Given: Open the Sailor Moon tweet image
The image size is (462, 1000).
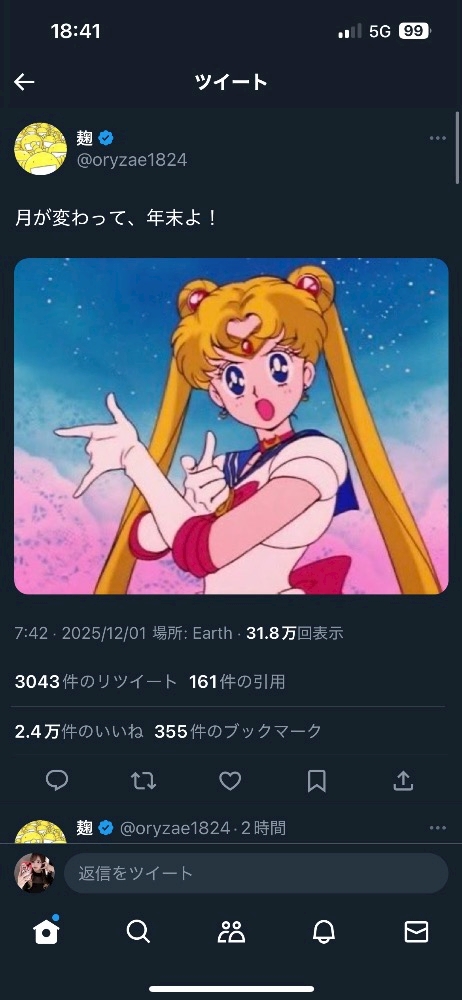Looking at the screenshot, I should click(x=231, y=426).
